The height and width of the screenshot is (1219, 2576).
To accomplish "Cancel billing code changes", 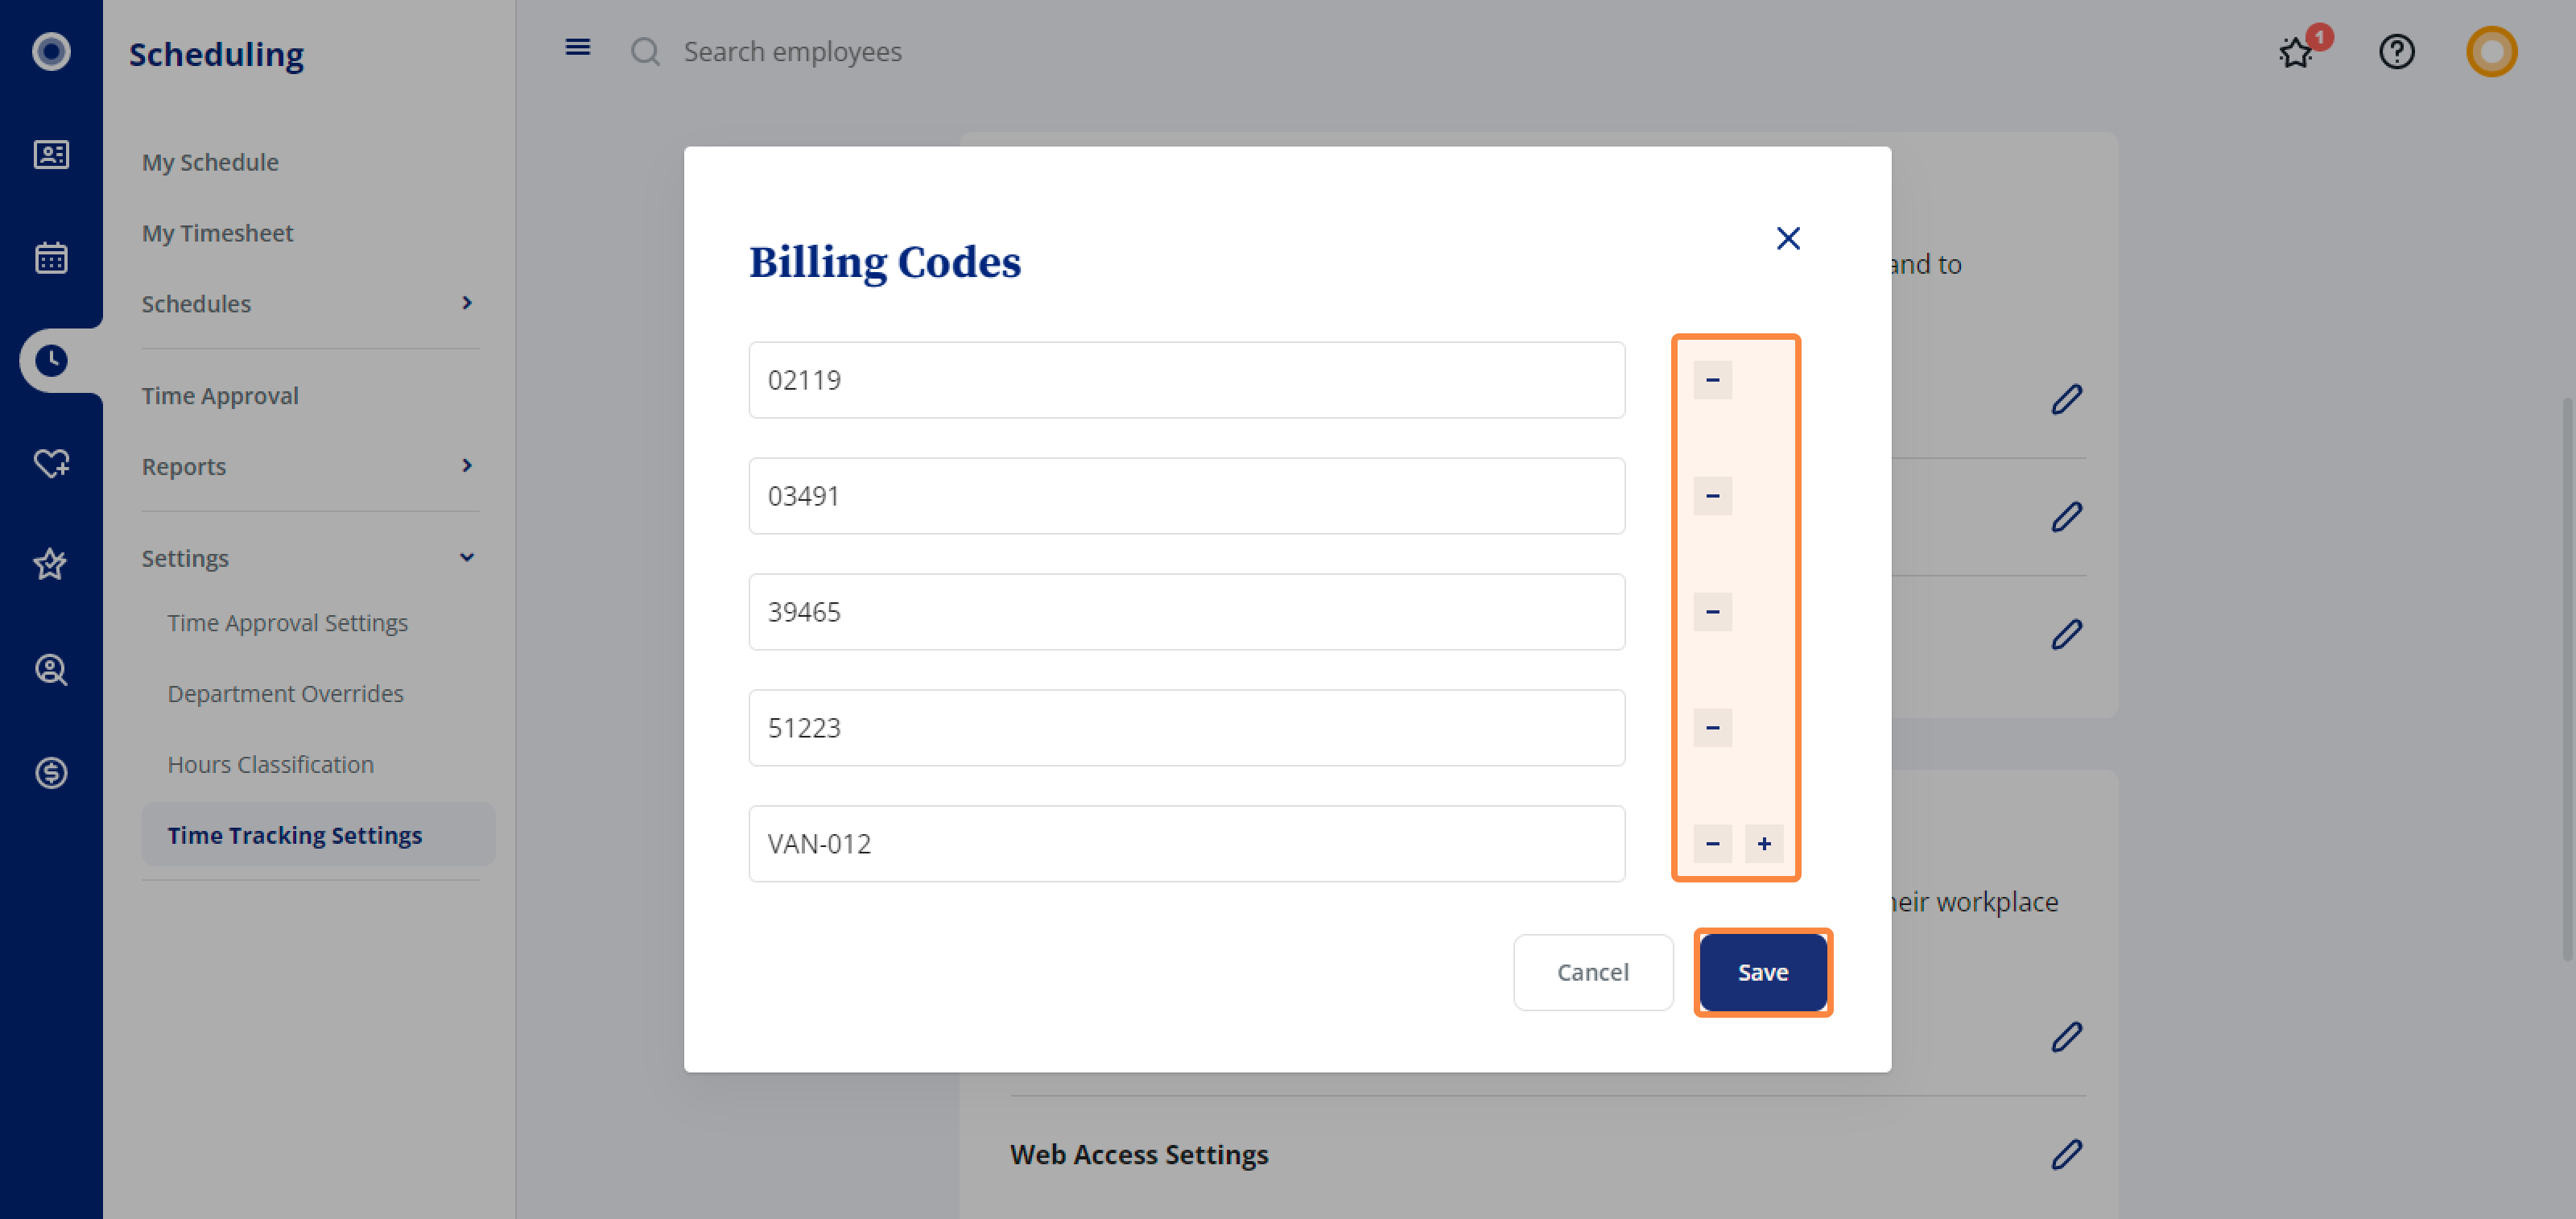I will point(1593,972).
